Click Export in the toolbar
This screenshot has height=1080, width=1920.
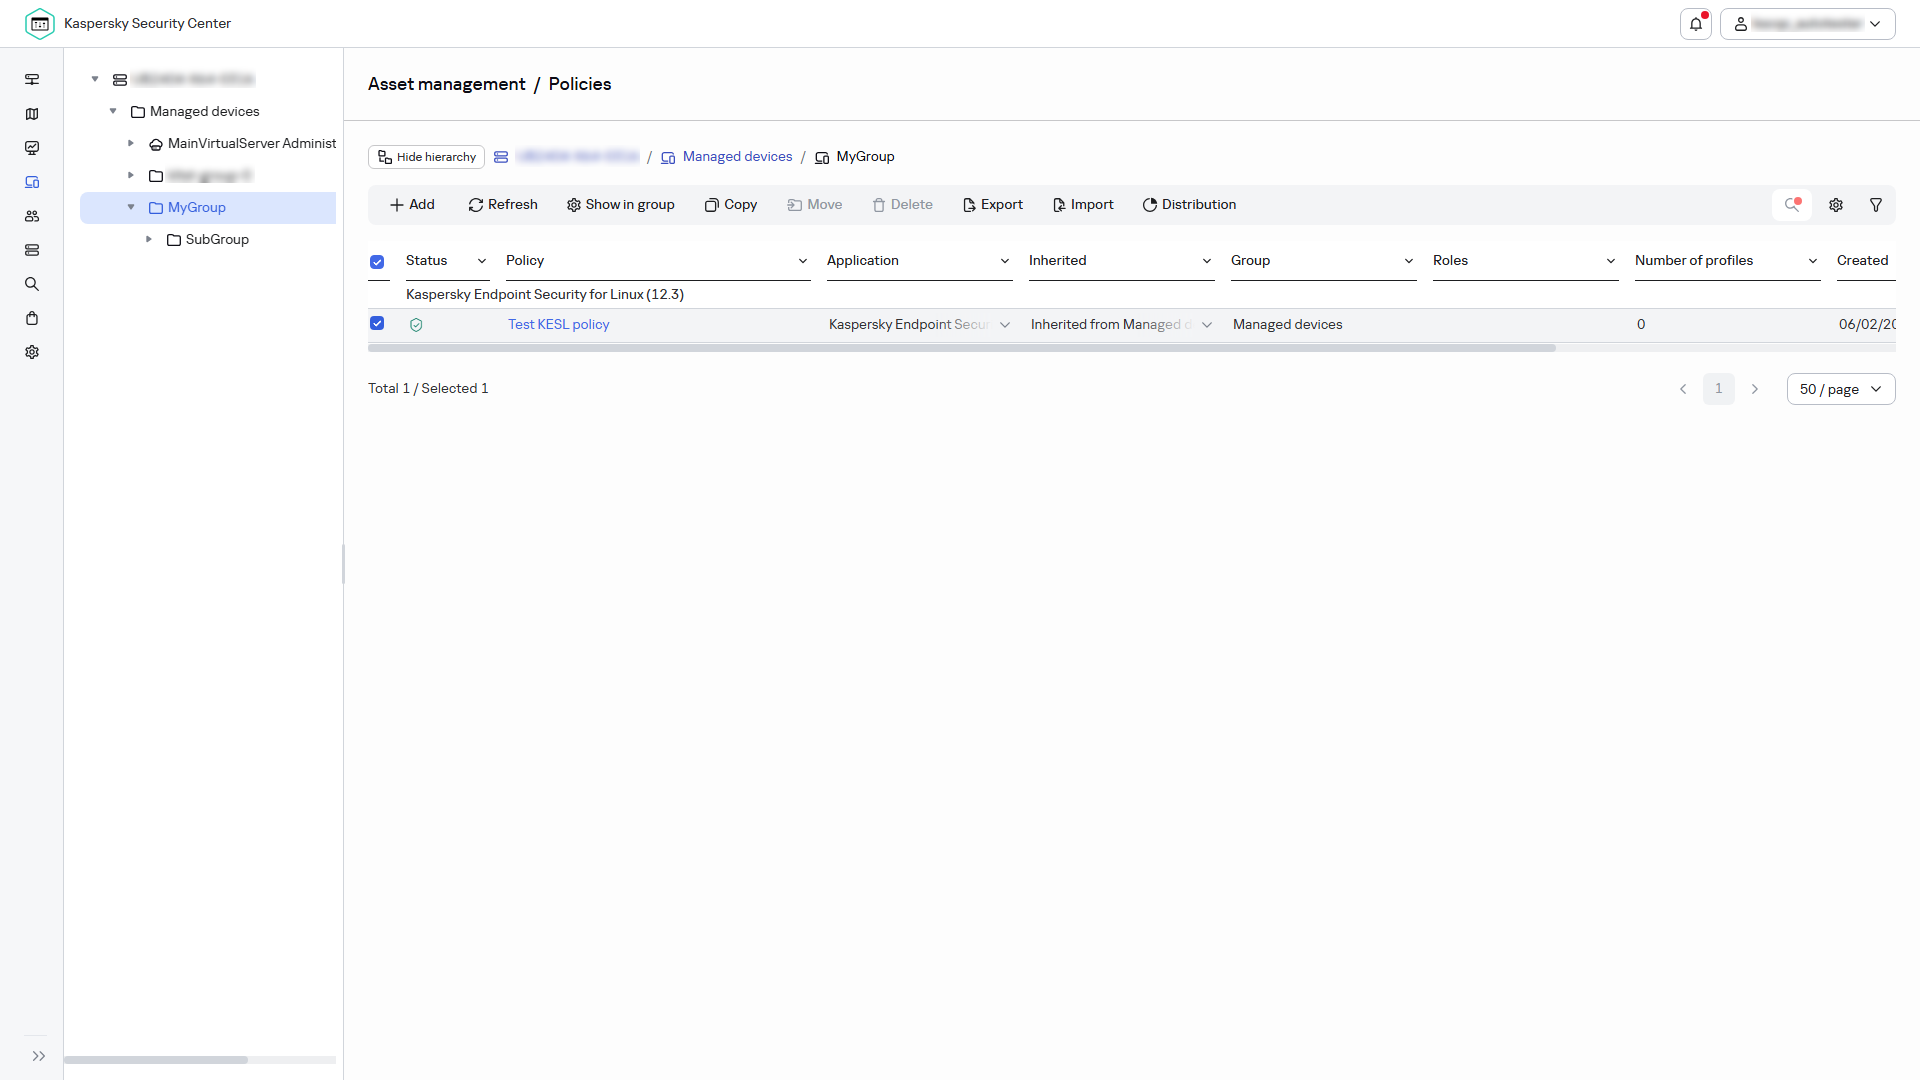(993, 205)
